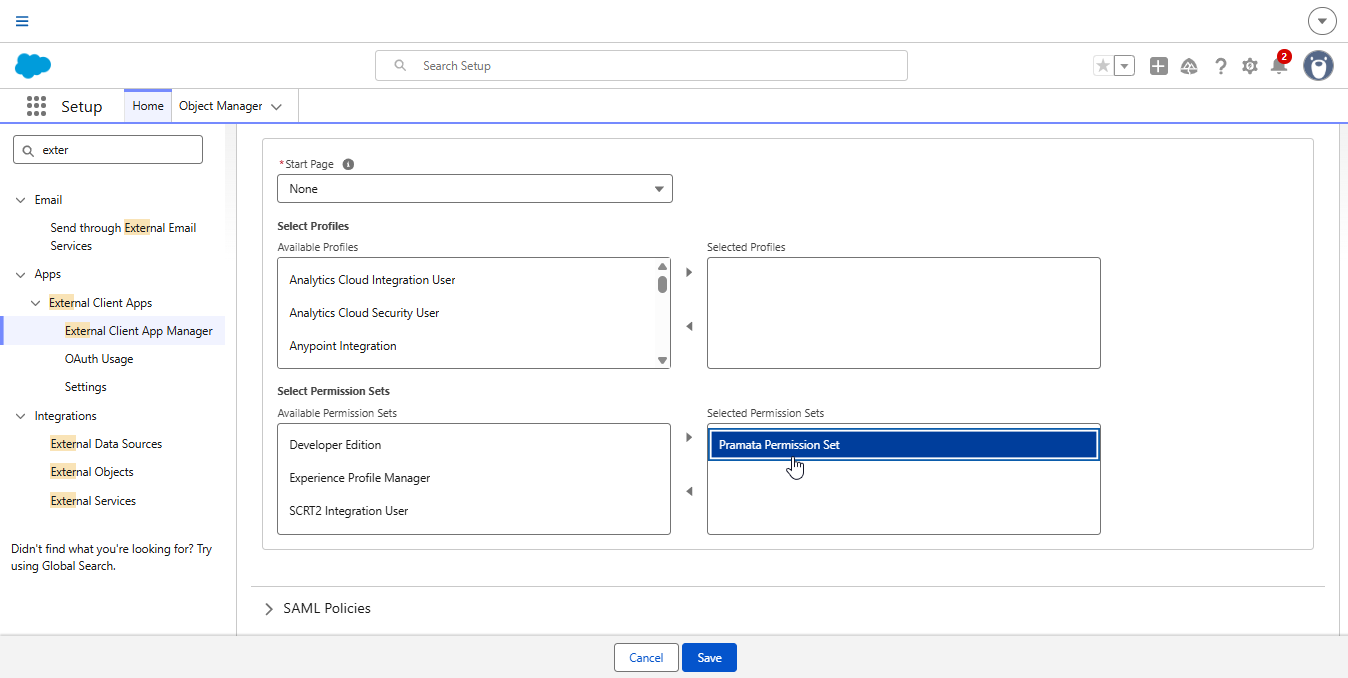Collapse the Integrations tree section
Viewport: 1348px width, 678px height.
point(21,416)
